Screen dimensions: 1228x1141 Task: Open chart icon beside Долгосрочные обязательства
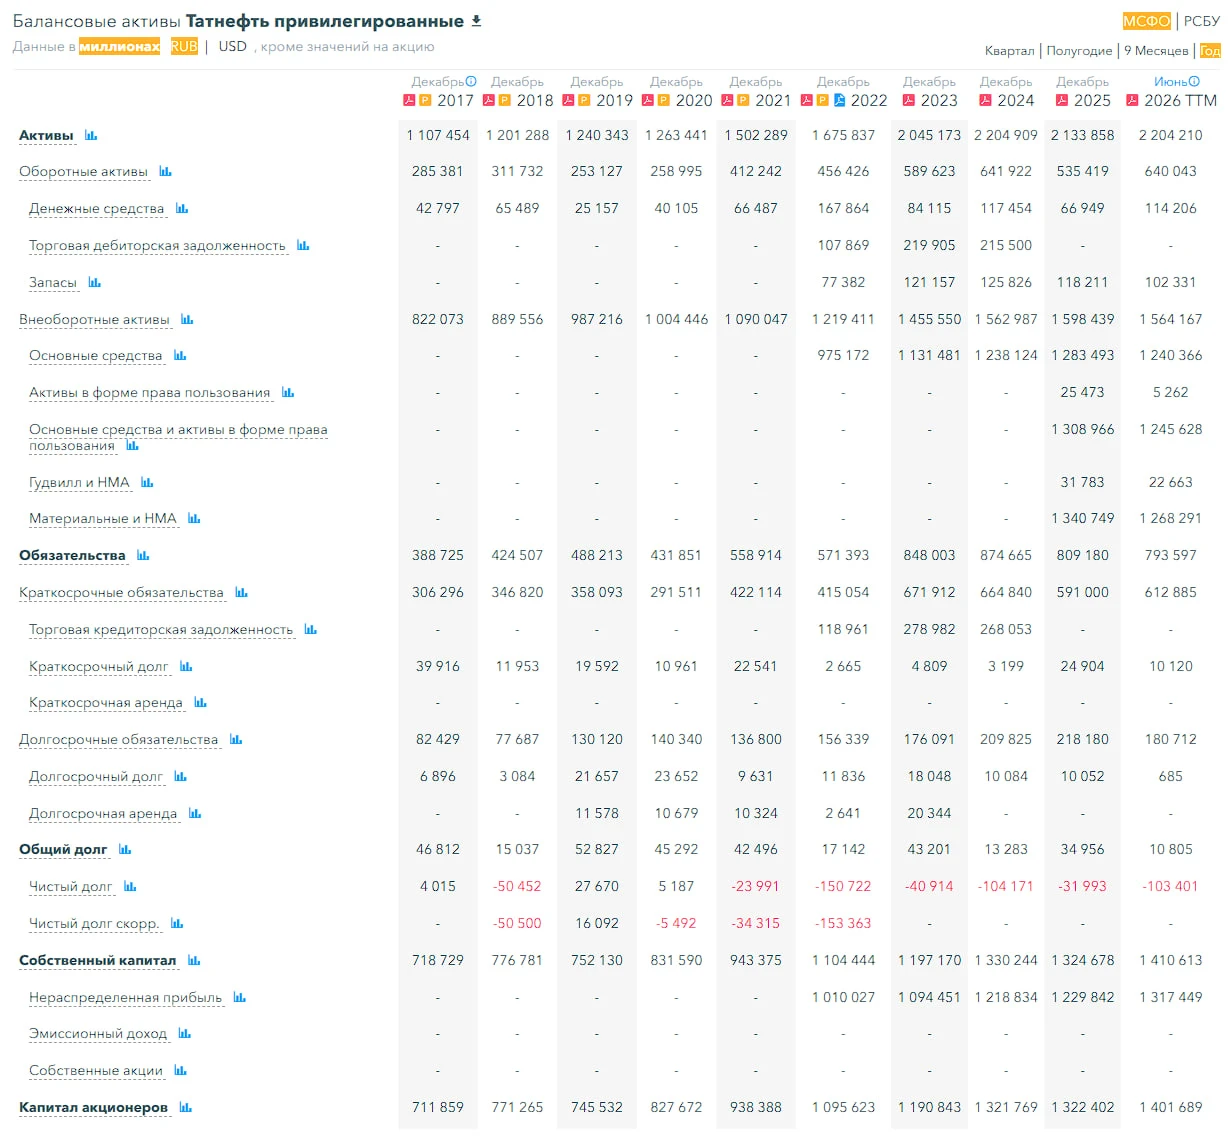pyautogui.click(x=236, y=739)
